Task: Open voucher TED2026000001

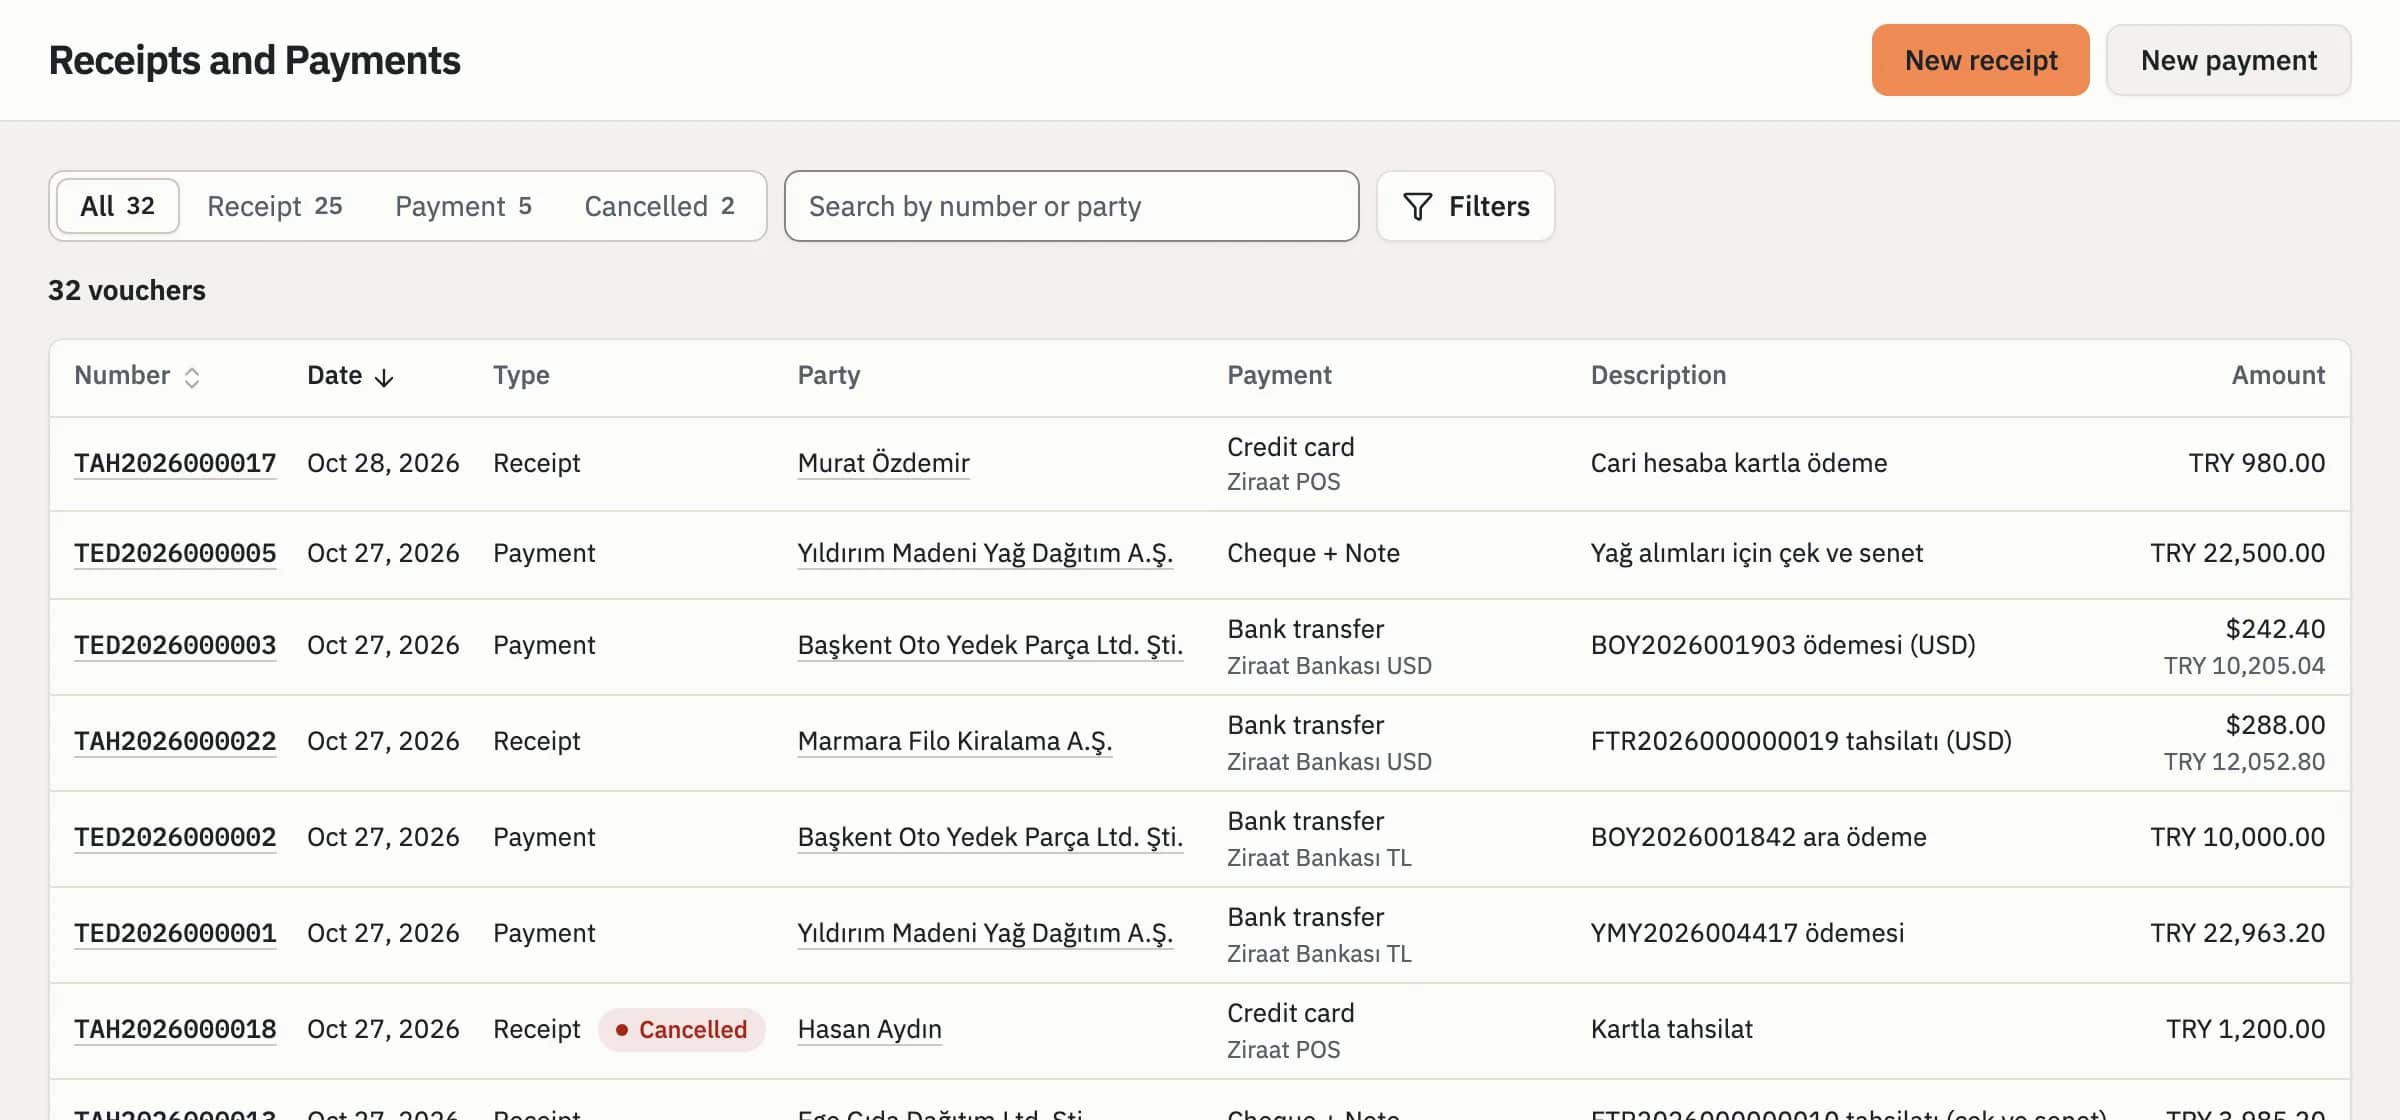Action: pos(175,933)
